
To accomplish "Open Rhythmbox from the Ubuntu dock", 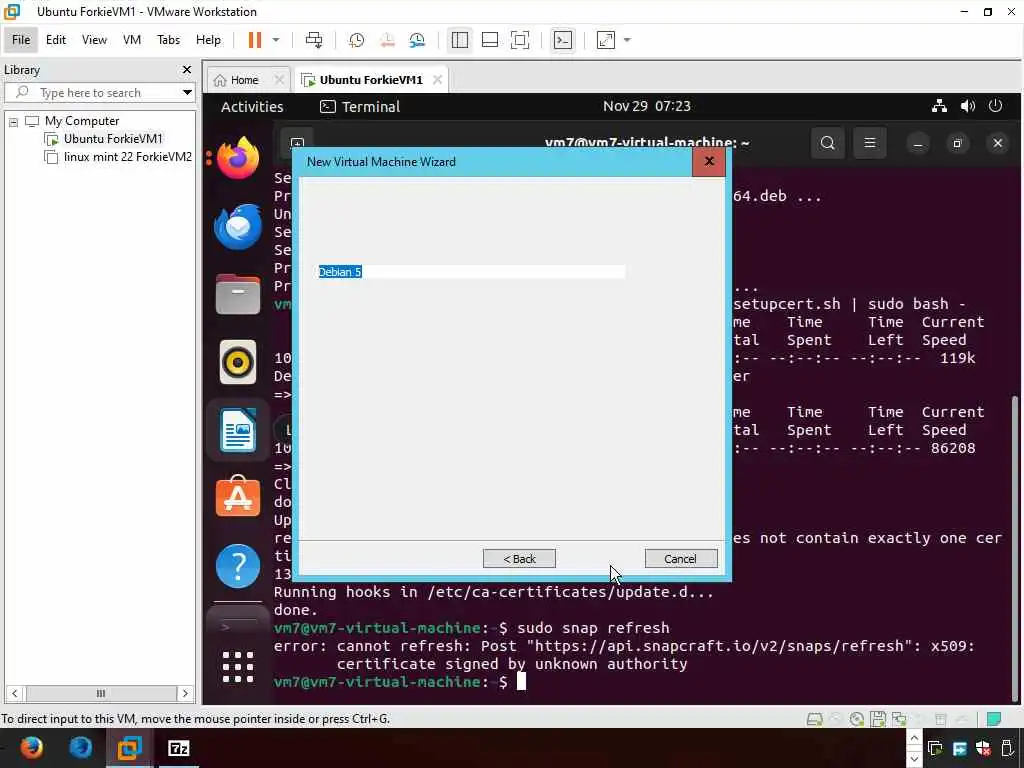I will [238, 362].
